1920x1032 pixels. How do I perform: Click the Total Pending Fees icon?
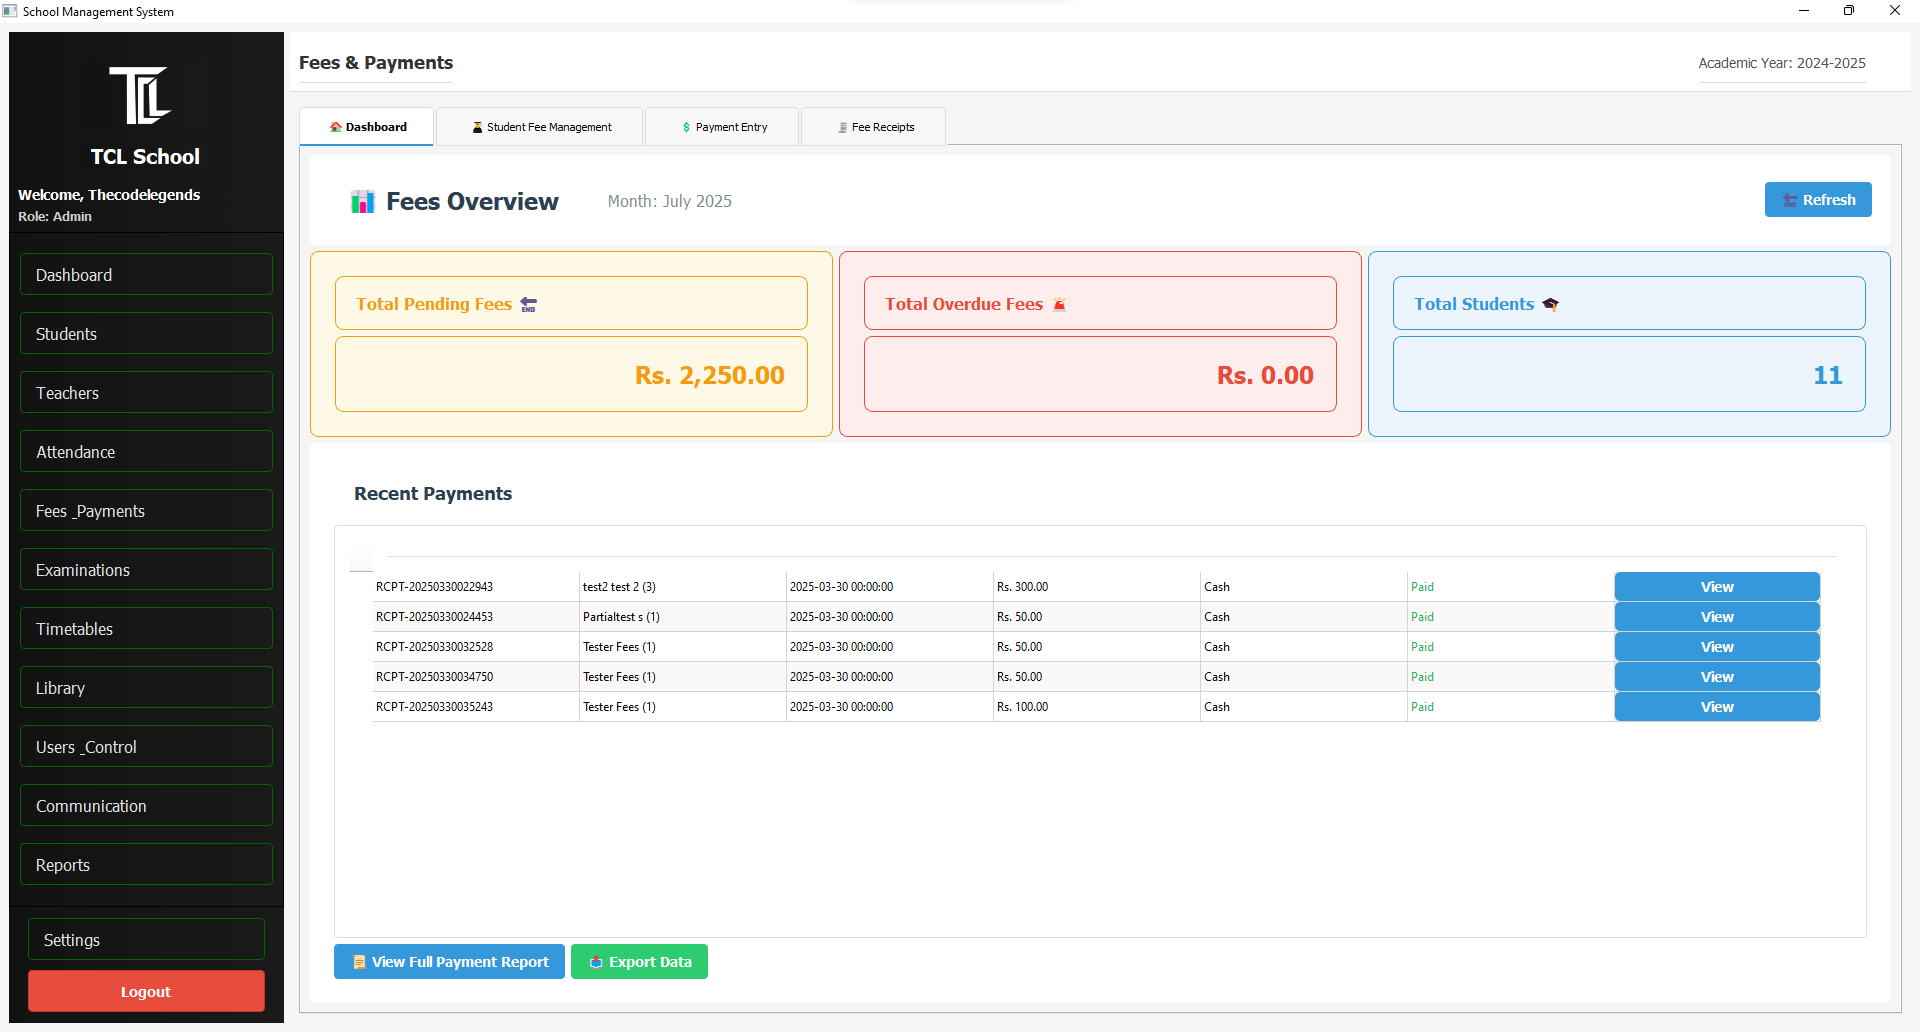coord(529,305)
